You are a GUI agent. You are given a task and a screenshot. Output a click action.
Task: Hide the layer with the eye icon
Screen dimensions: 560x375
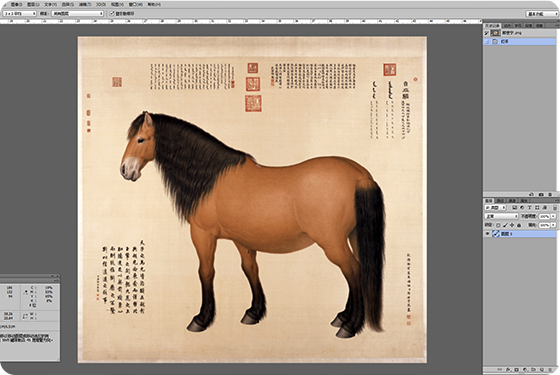point(488,234)
